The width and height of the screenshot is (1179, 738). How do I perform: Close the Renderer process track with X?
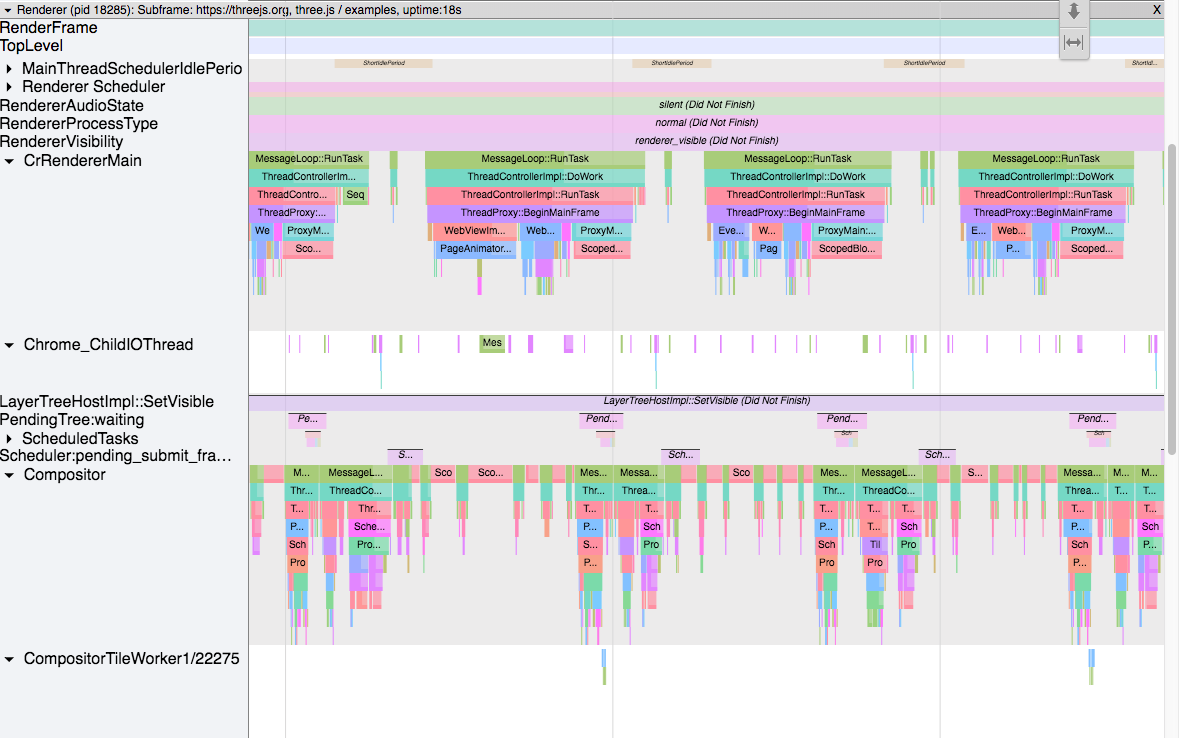pyautogui.click(x=1157, y=9)
